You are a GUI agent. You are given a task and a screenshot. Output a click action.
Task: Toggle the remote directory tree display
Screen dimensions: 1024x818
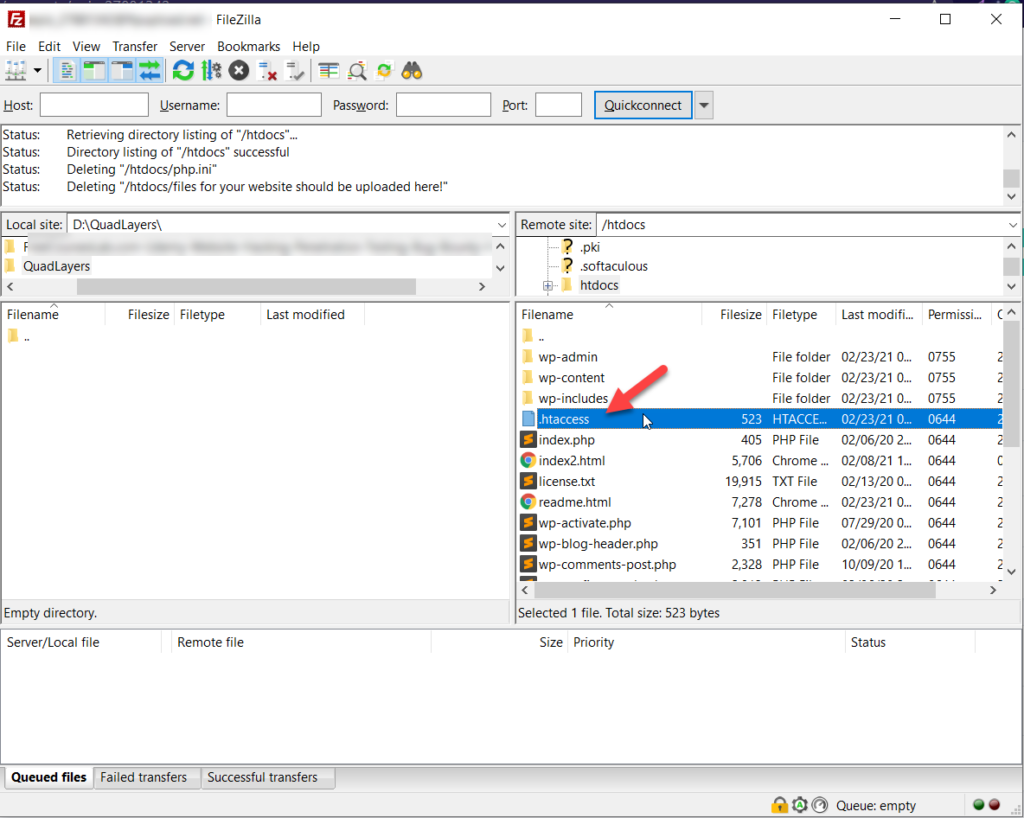click(122, 71)
